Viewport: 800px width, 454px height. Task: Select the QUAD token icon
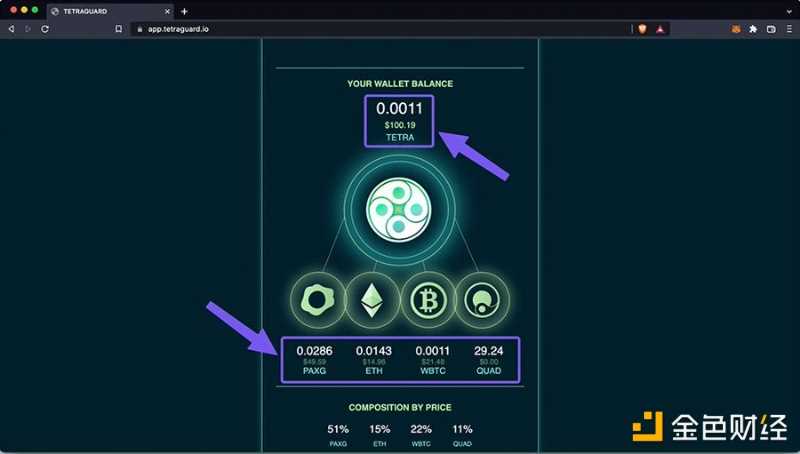pyautogui.click(x=483, y=299)
